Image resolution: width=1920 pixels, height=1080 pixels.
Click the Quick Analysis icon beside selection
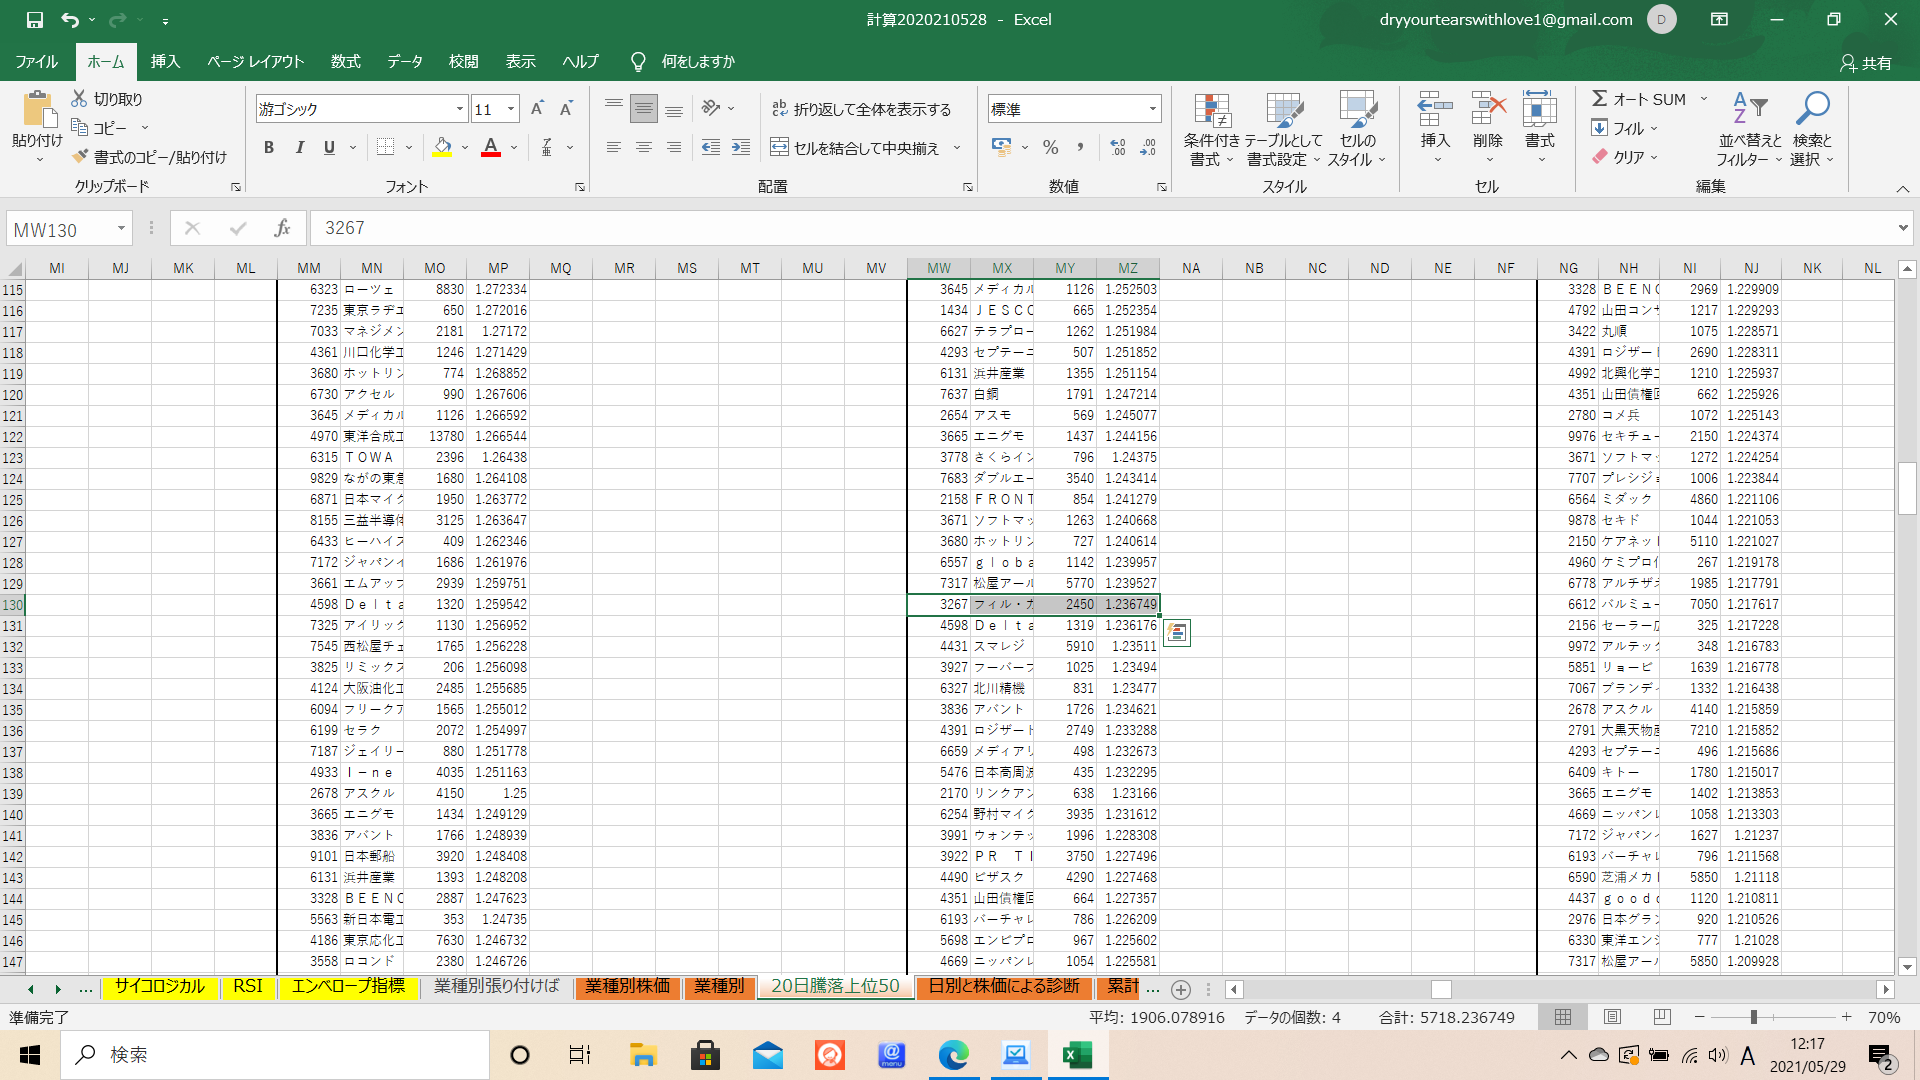[x=1177, y=633]
